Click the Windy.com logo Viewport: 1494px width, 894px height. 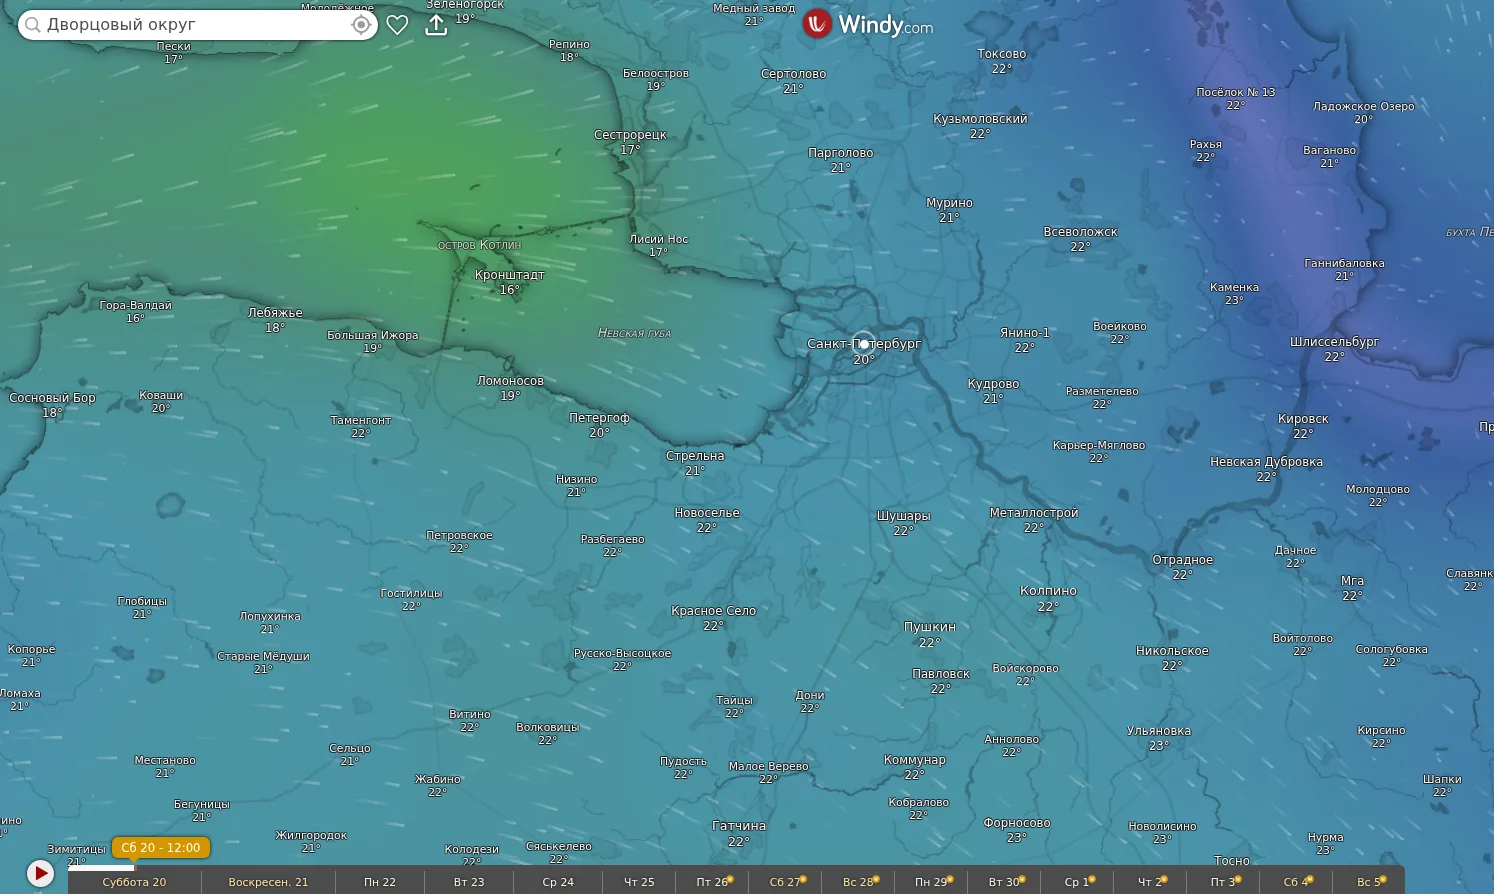868,24
